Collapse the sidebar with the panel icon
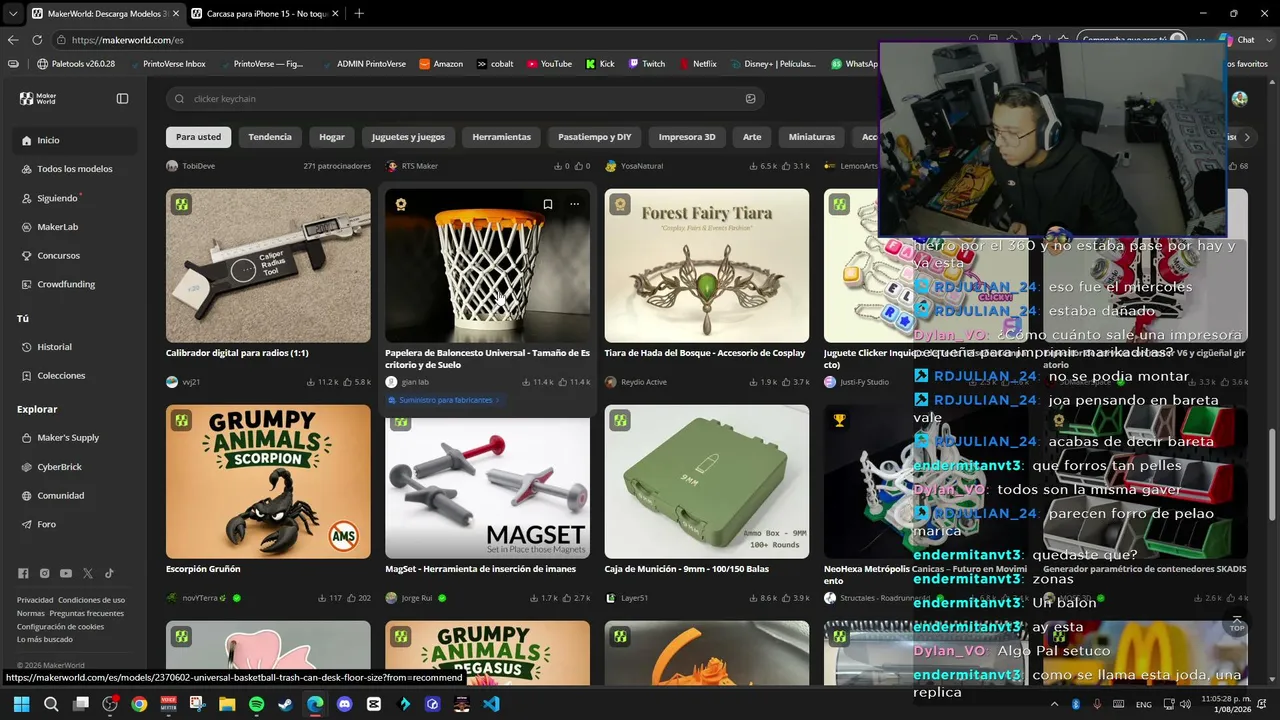This screenshot has width=1280, height=720. point(122,99)
